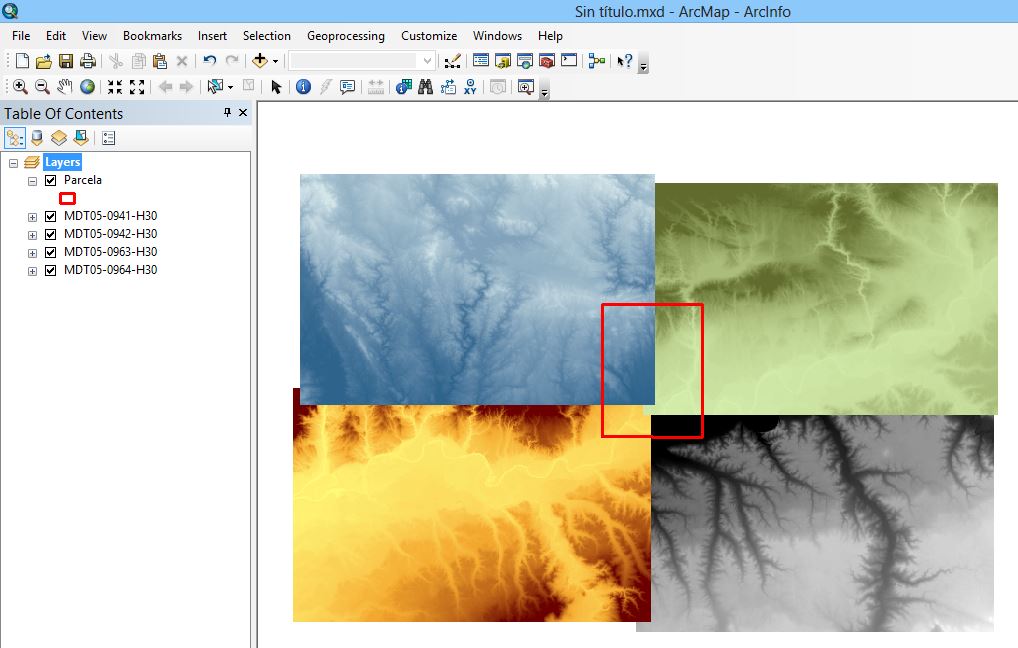Image resolution: width=1018 pixels, height=648 pixels.
Task: Click the Go To XY icon
Action: [470, 87]
